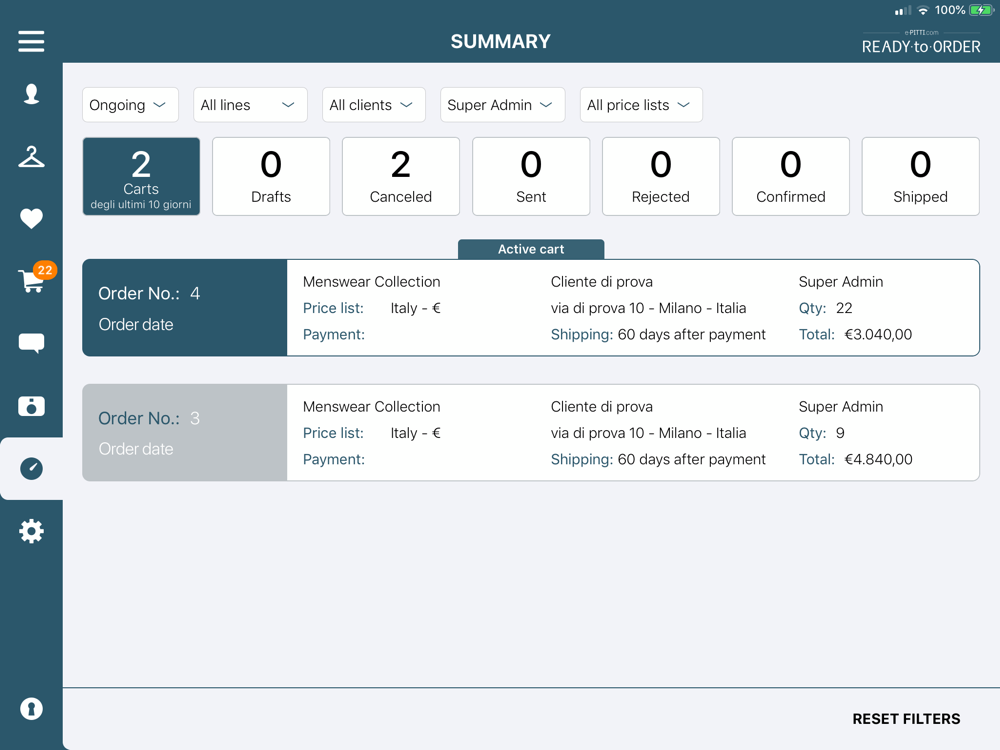Open the hamburger menu
The height and width of the screenshot is (750, 1000).
(x=31, y=41)
